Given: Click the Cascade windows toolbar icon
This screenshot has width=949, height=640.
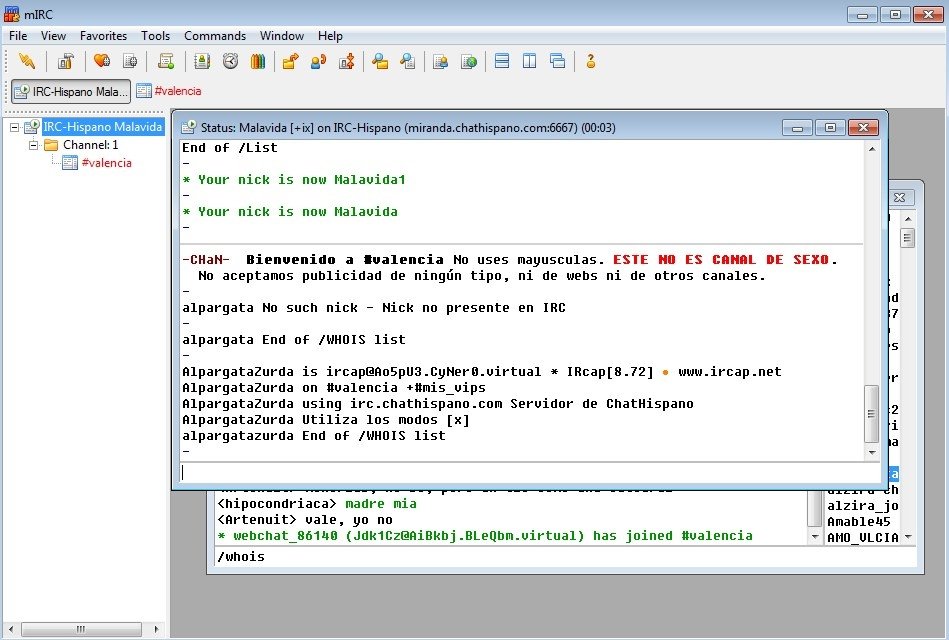Looking at the screenshot, I should [557, 61].
